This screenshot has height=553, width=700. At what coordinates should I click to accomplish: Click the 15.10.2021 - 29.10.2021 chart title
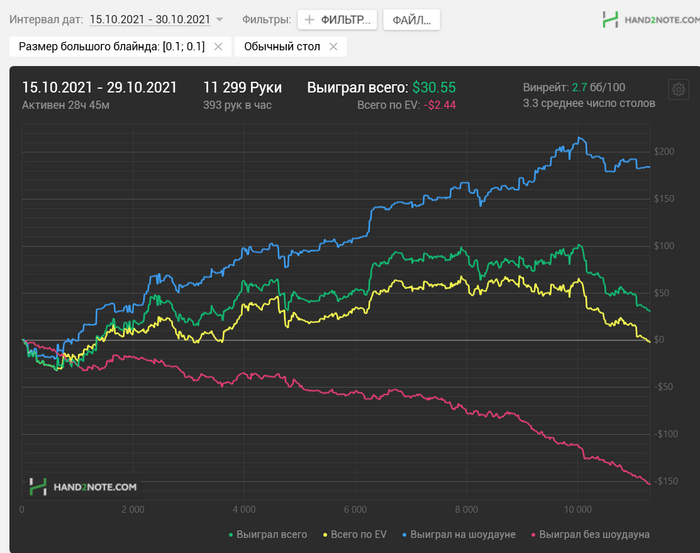[100, 87]
